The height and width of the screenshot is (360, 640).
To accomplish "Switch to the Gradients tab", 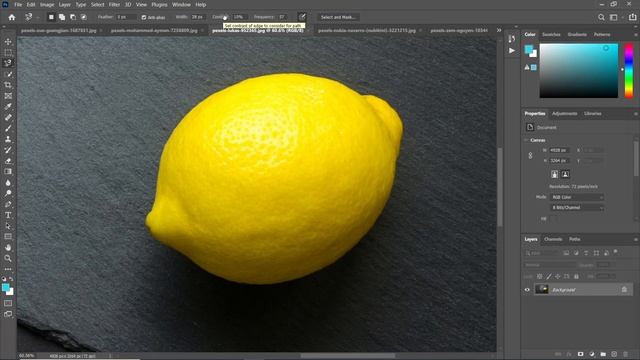I will point(577,35).
